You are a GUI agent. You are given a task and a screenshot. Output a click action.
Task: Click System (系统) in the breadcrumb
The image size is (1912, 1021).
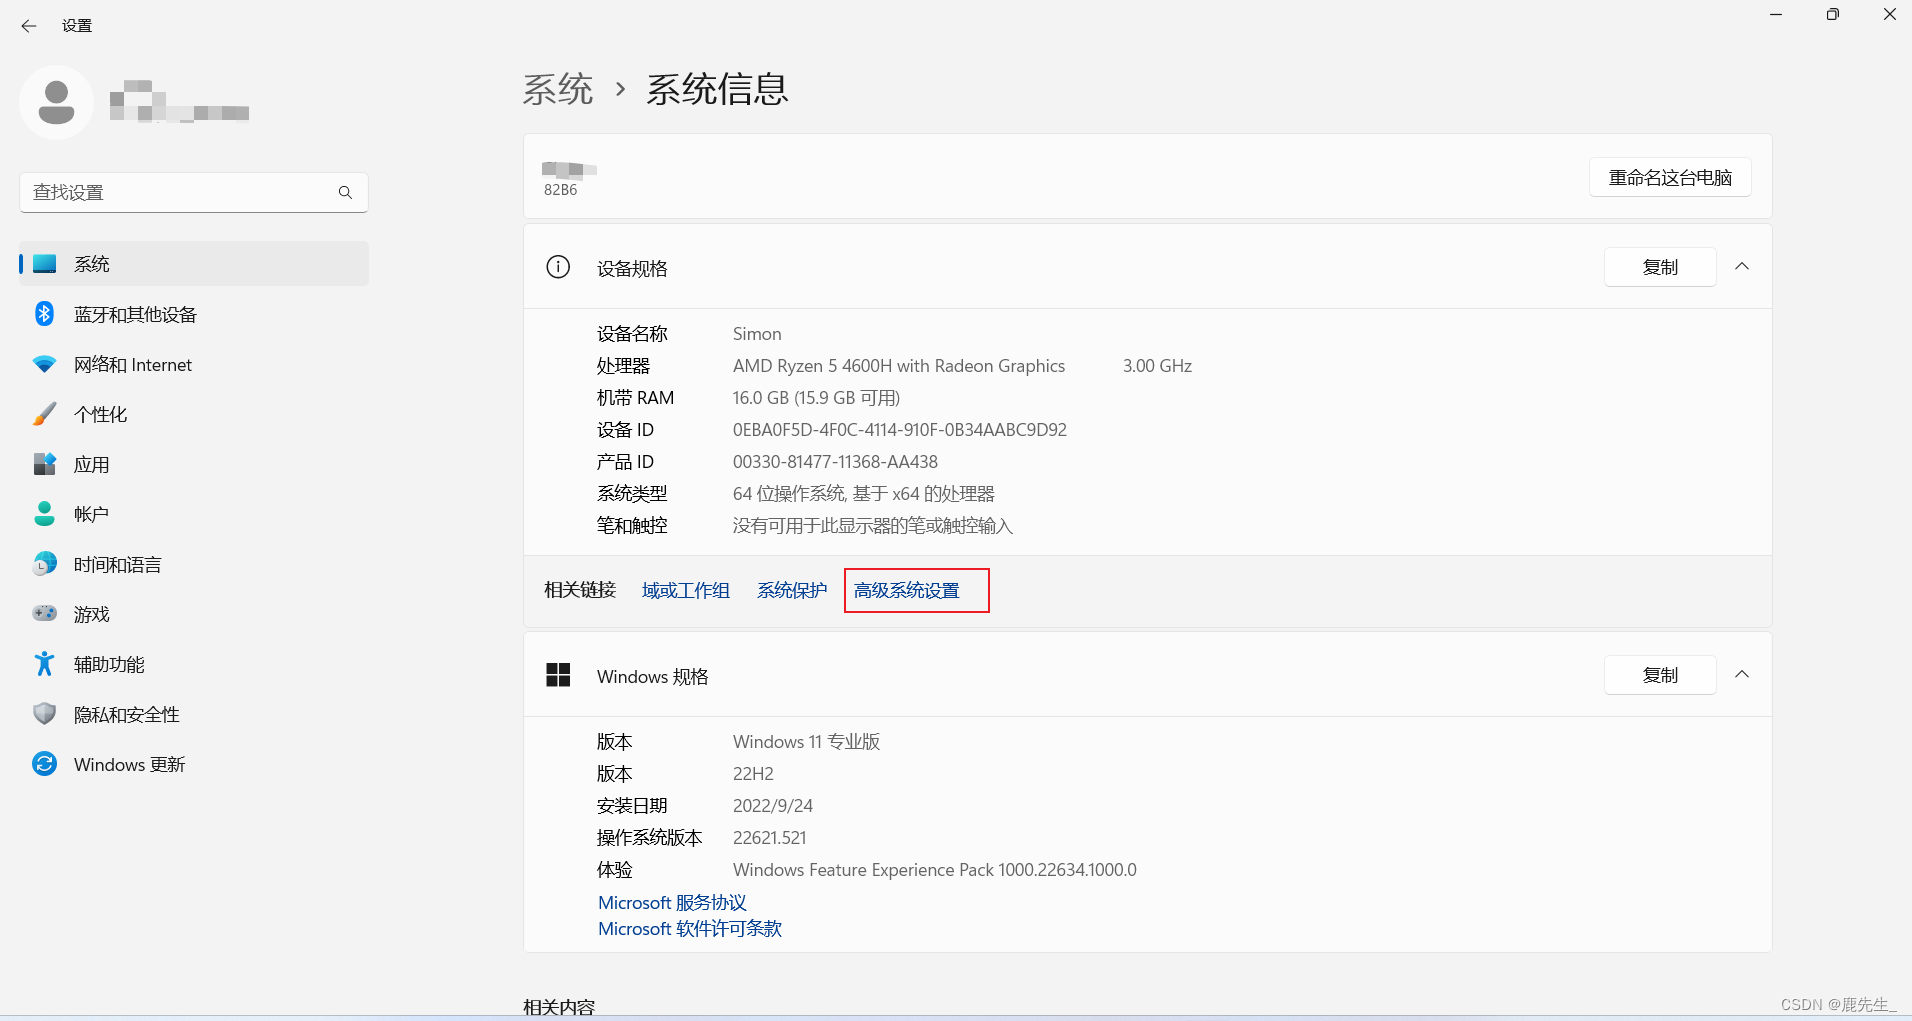(x=557, y=90)
